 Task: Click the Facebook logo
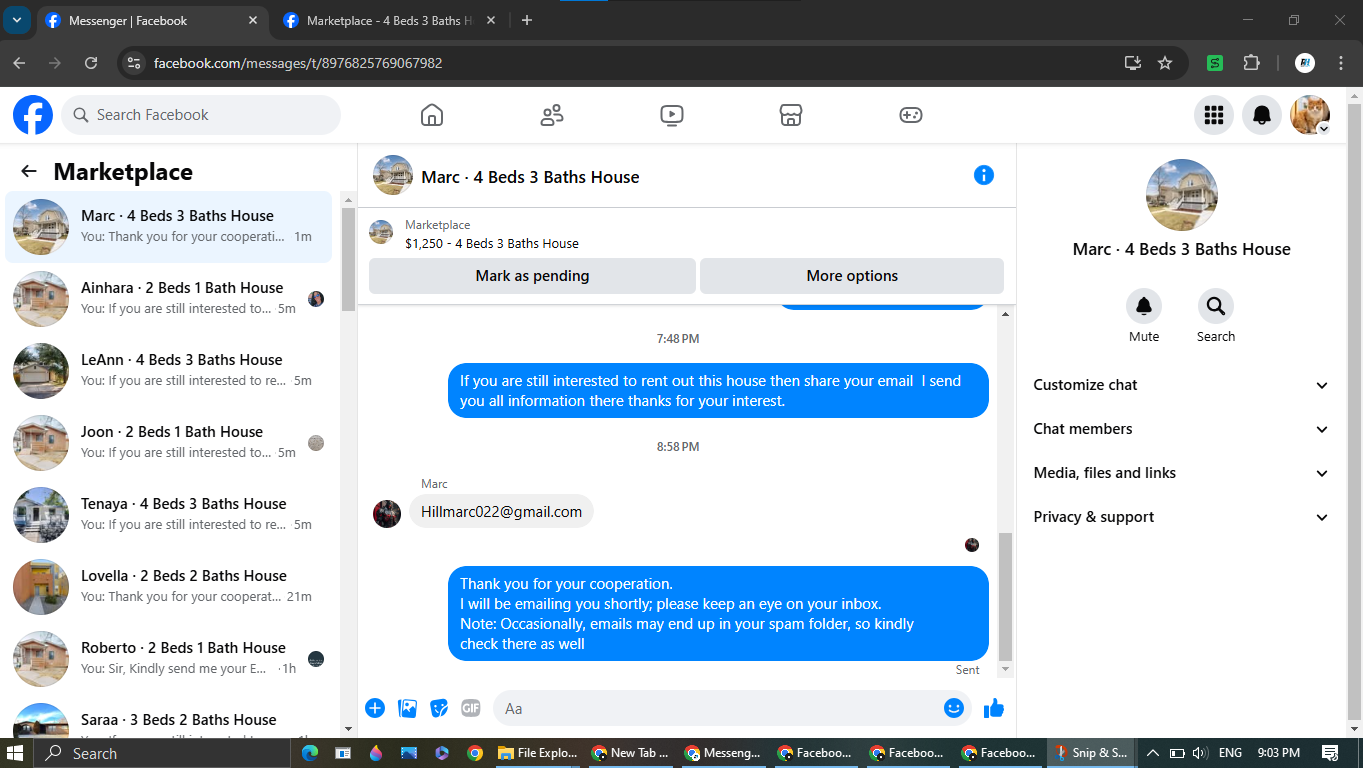click(33, 115)
